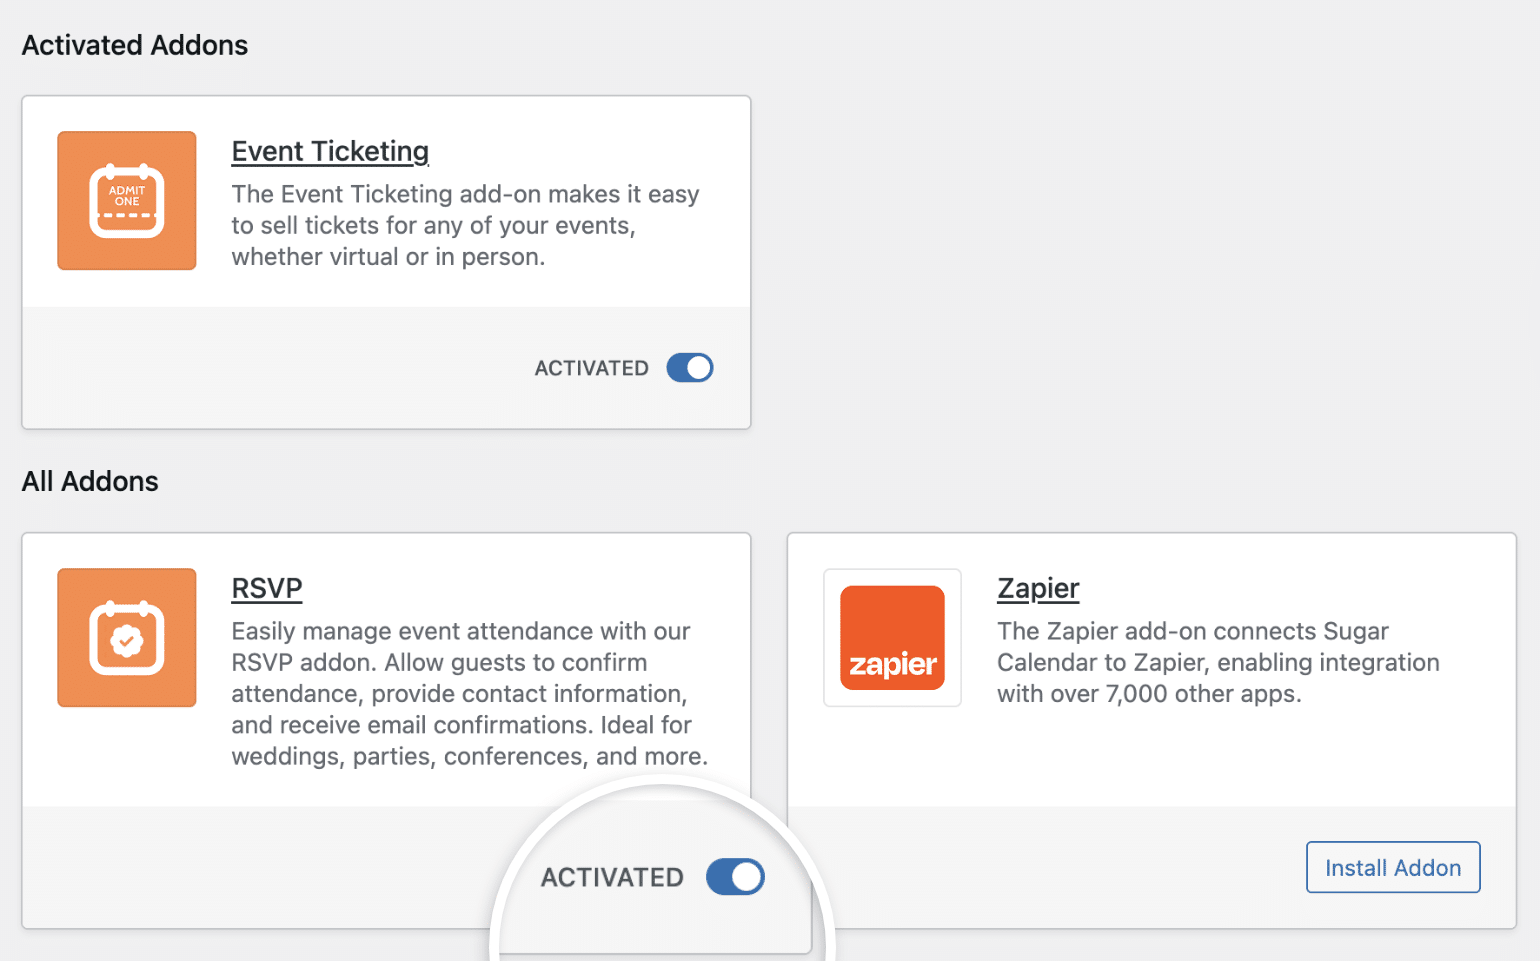Click the Event Ticketing card footer area

[386, 368]
